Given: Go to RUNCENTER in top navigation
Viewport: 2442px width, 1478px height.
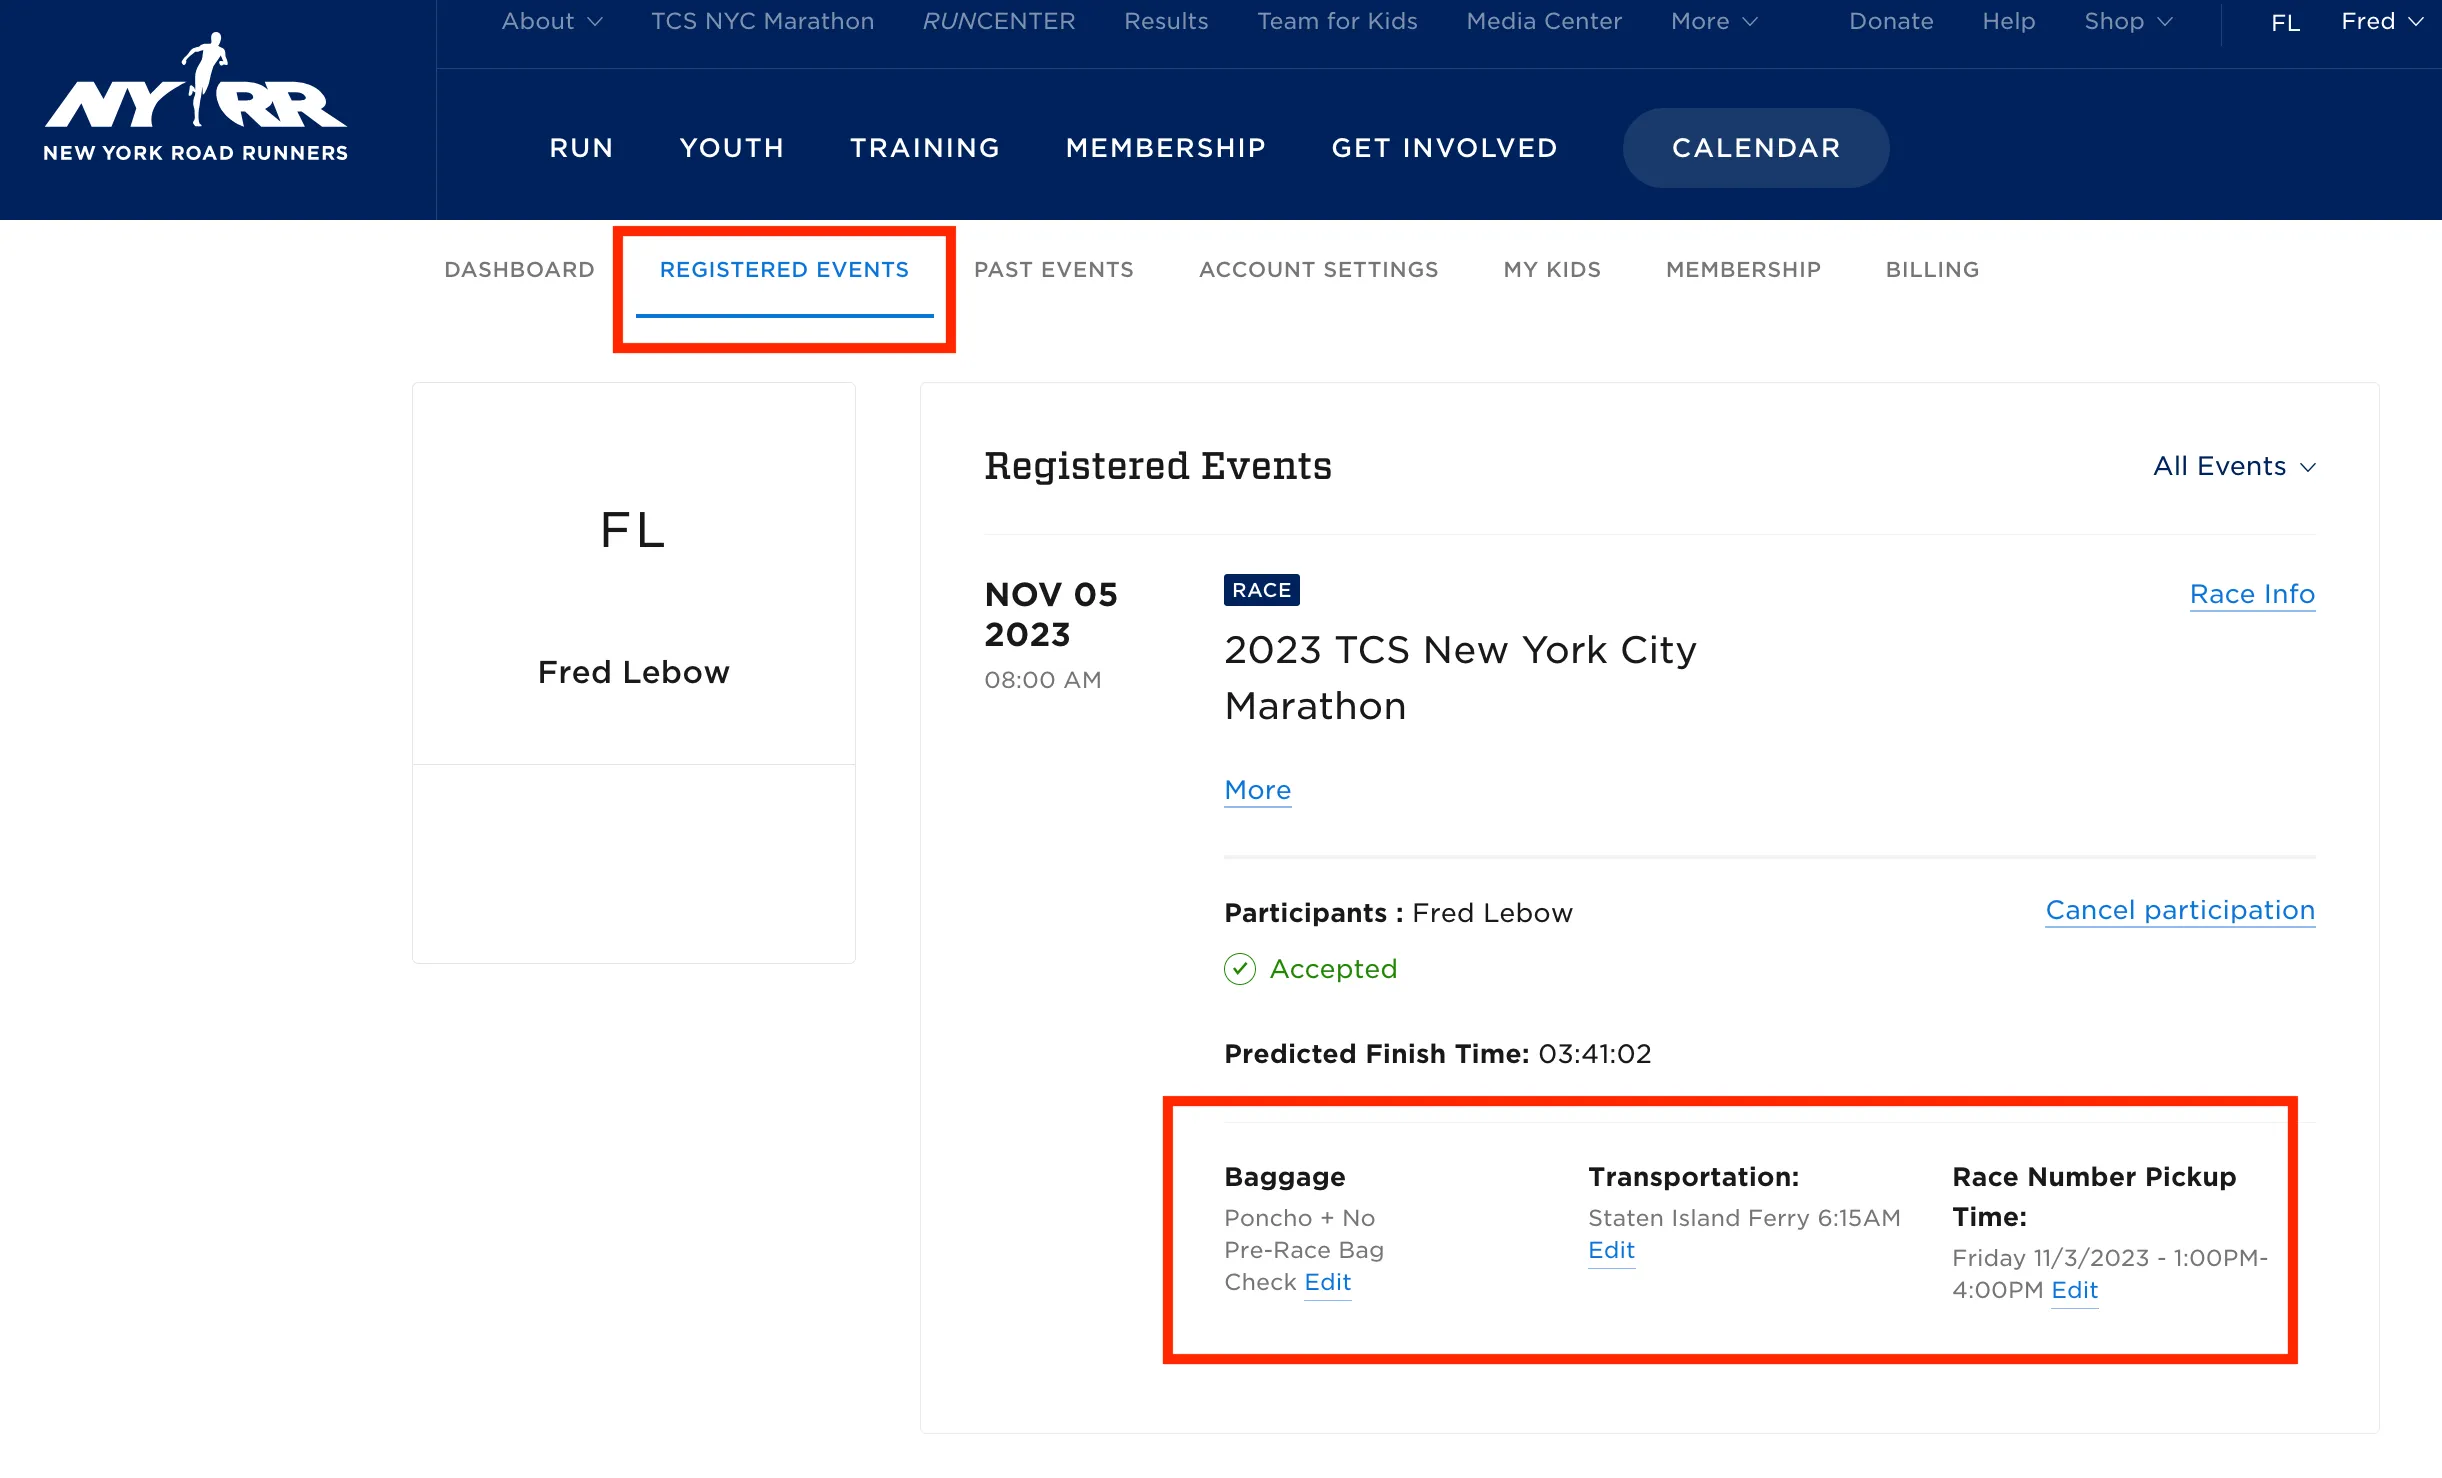Looking at the screenshot, I should pyautogui.click(x=999, y=21).
